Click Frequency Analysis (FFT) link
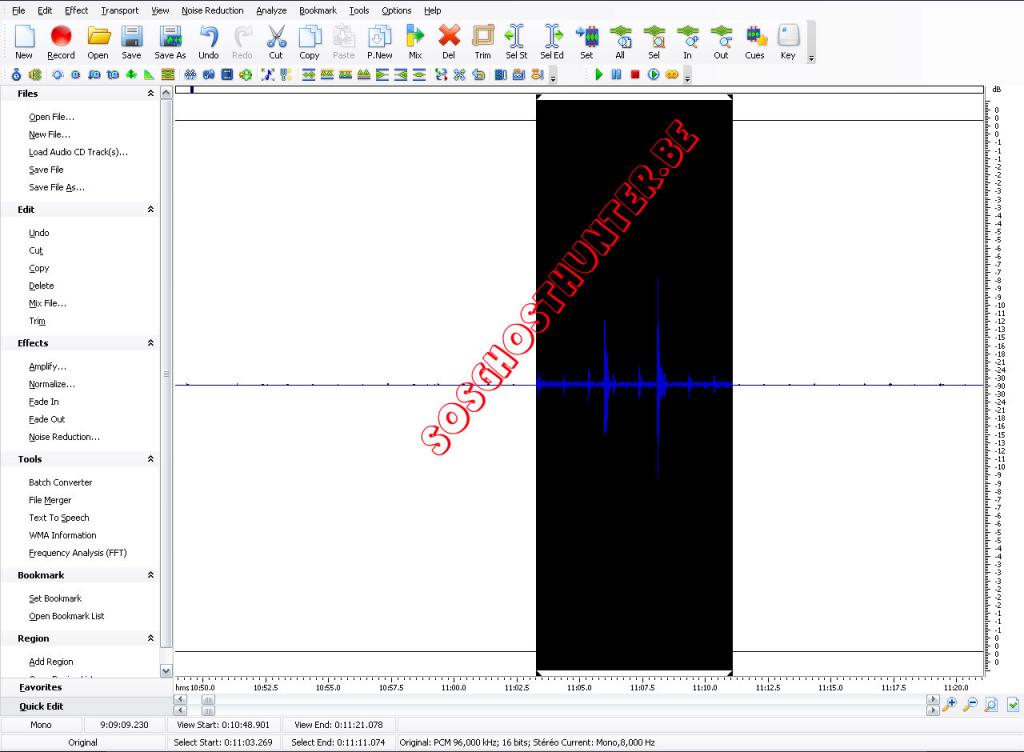 click(x=78, y=553)
